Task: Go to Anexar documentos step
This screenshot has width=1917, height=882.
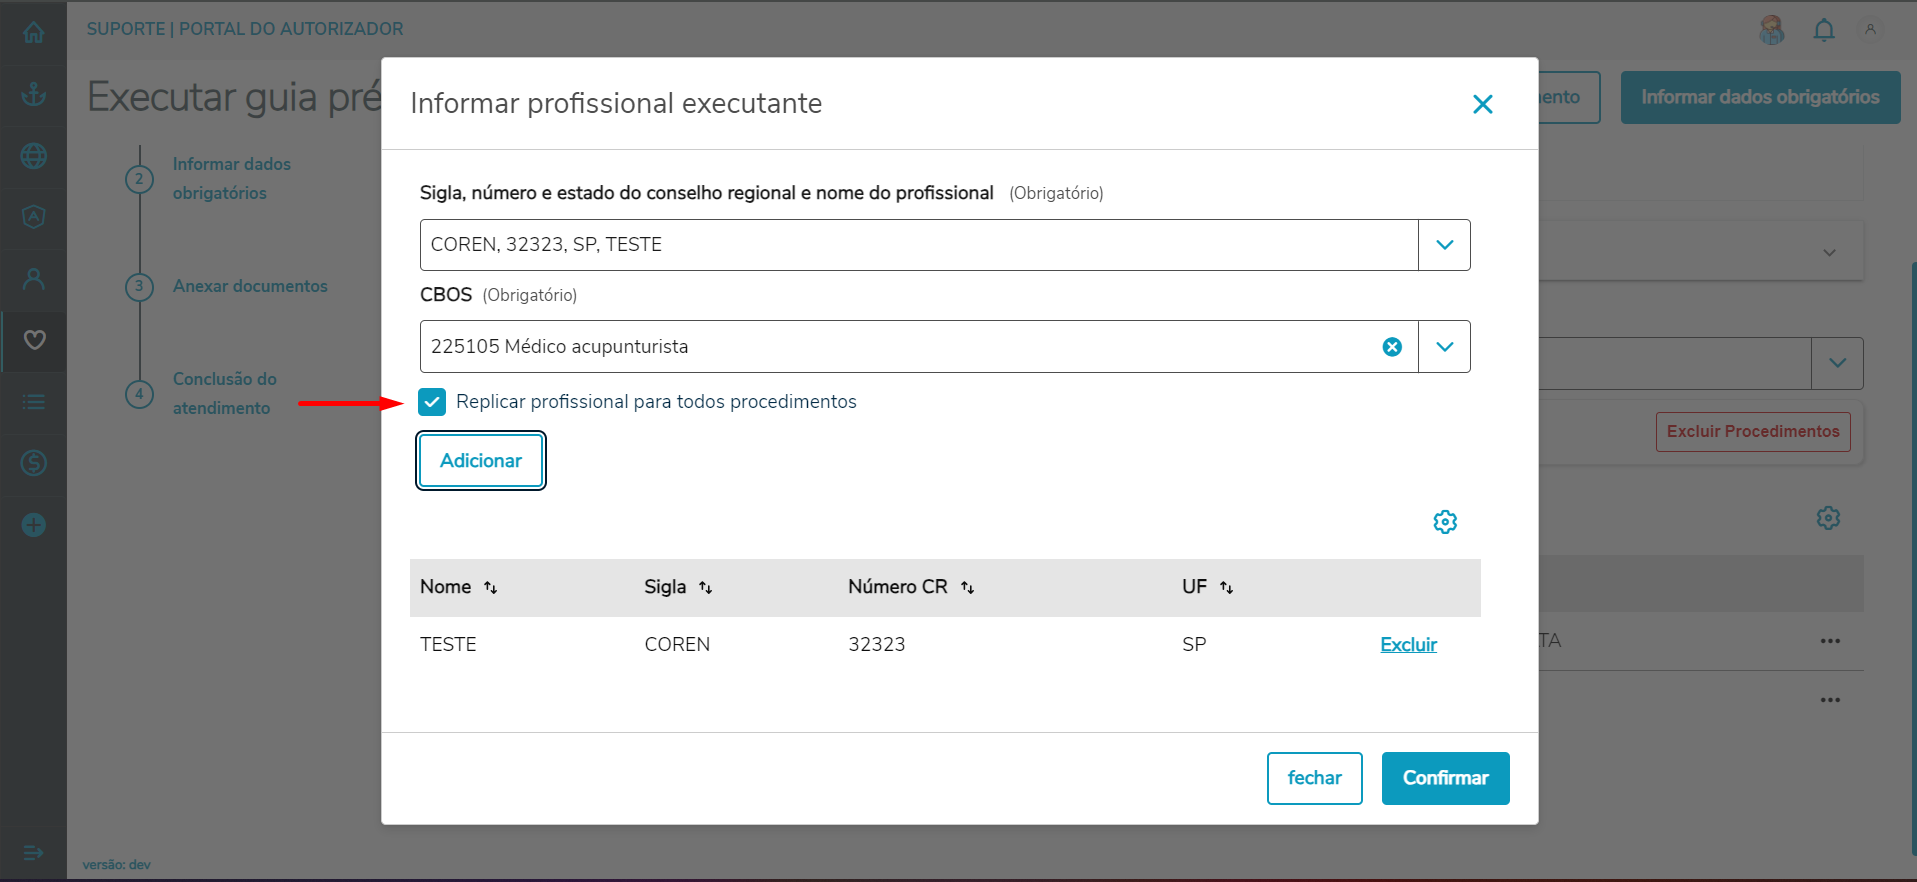Action: 250,286
